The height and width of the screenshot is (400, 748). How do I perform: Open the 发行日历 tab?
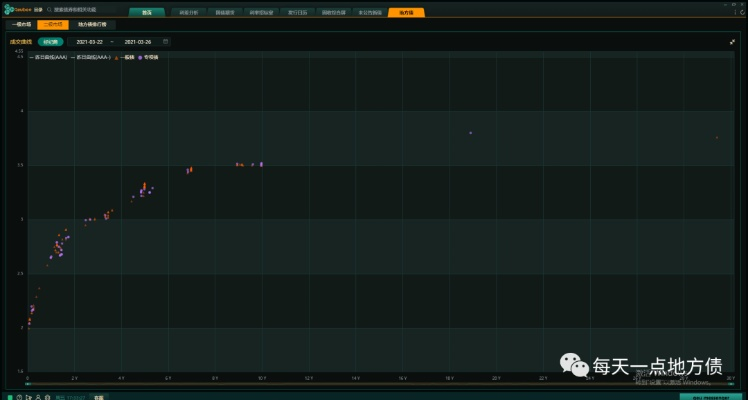[x=298, y=13]
